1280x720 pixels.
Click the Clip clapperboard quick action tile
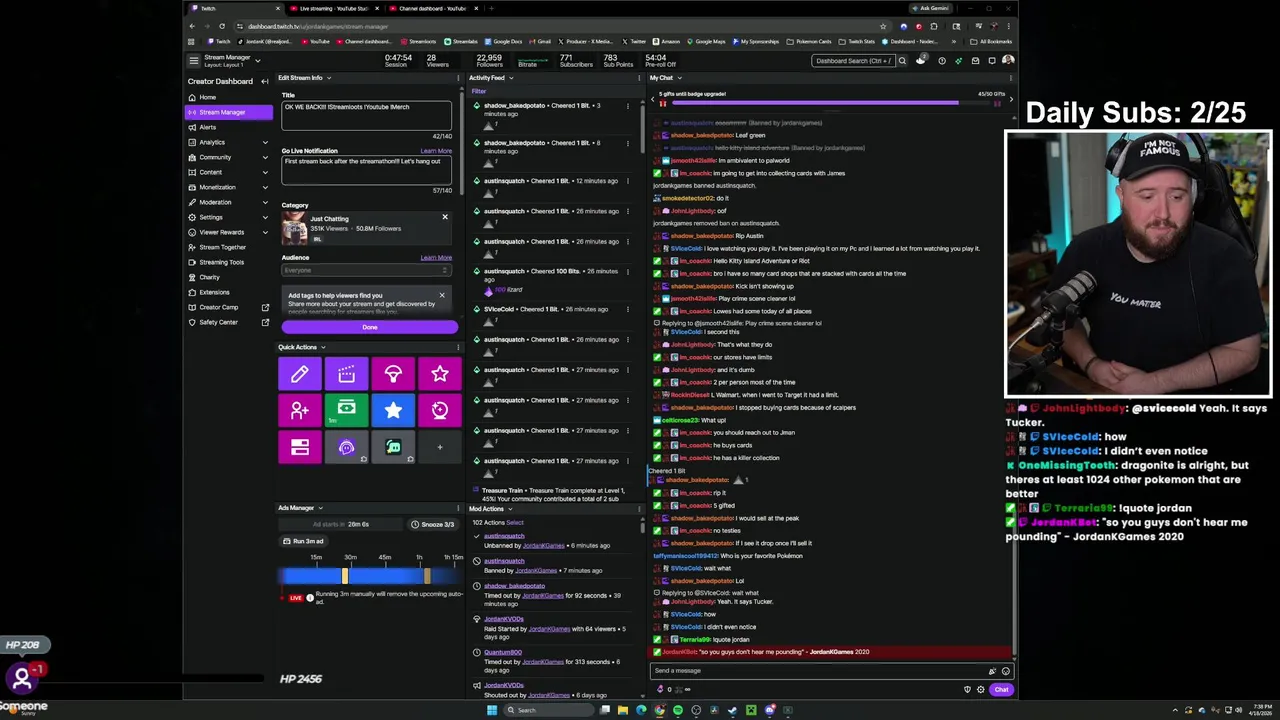click(346, 374)
